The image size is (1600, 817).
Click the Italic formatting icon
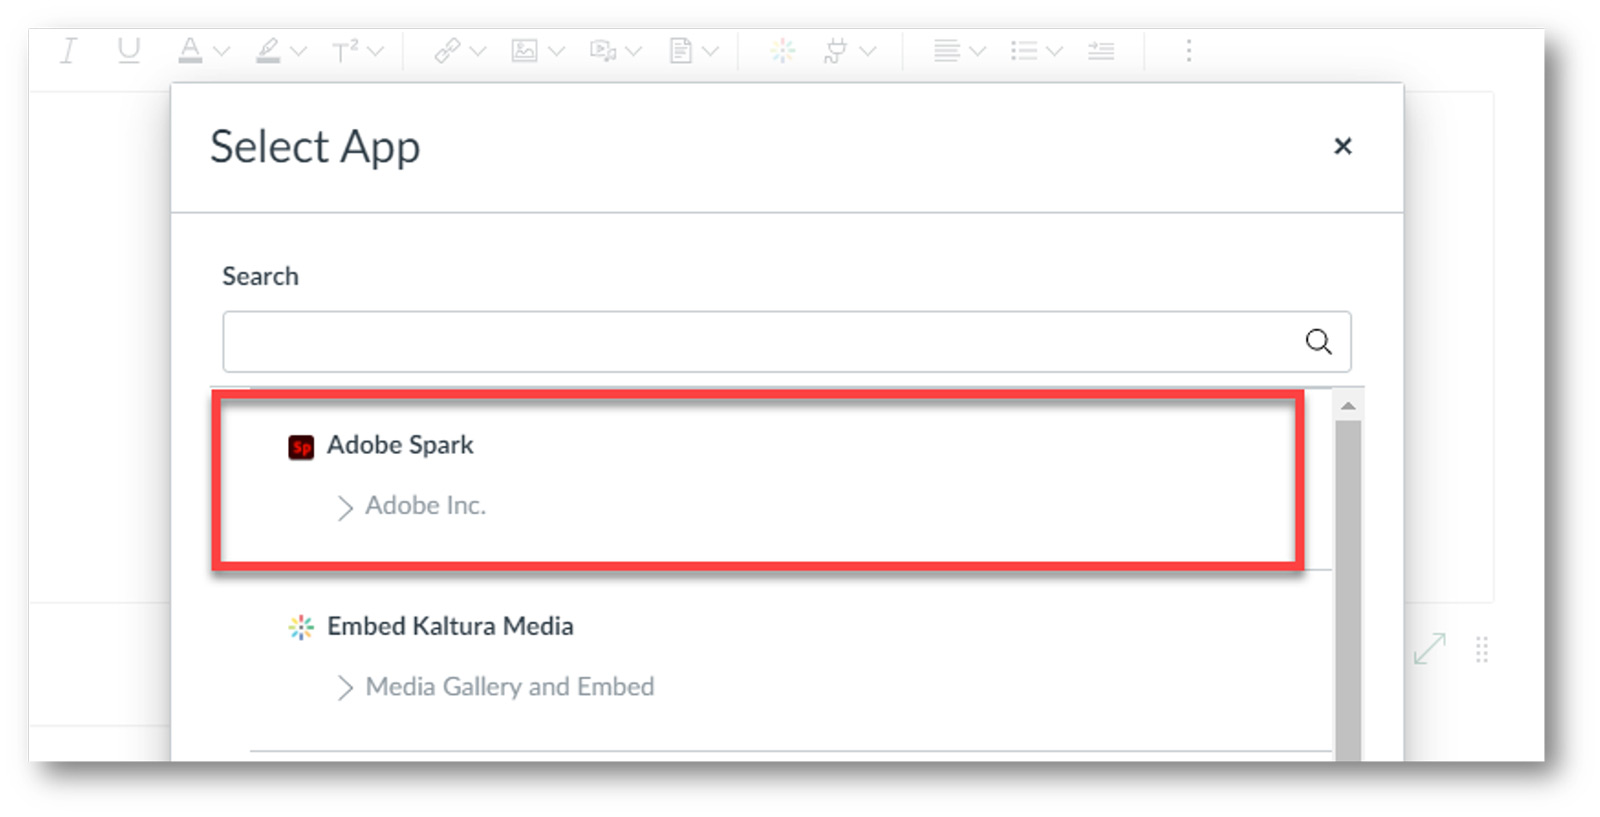tap(68, 50)
